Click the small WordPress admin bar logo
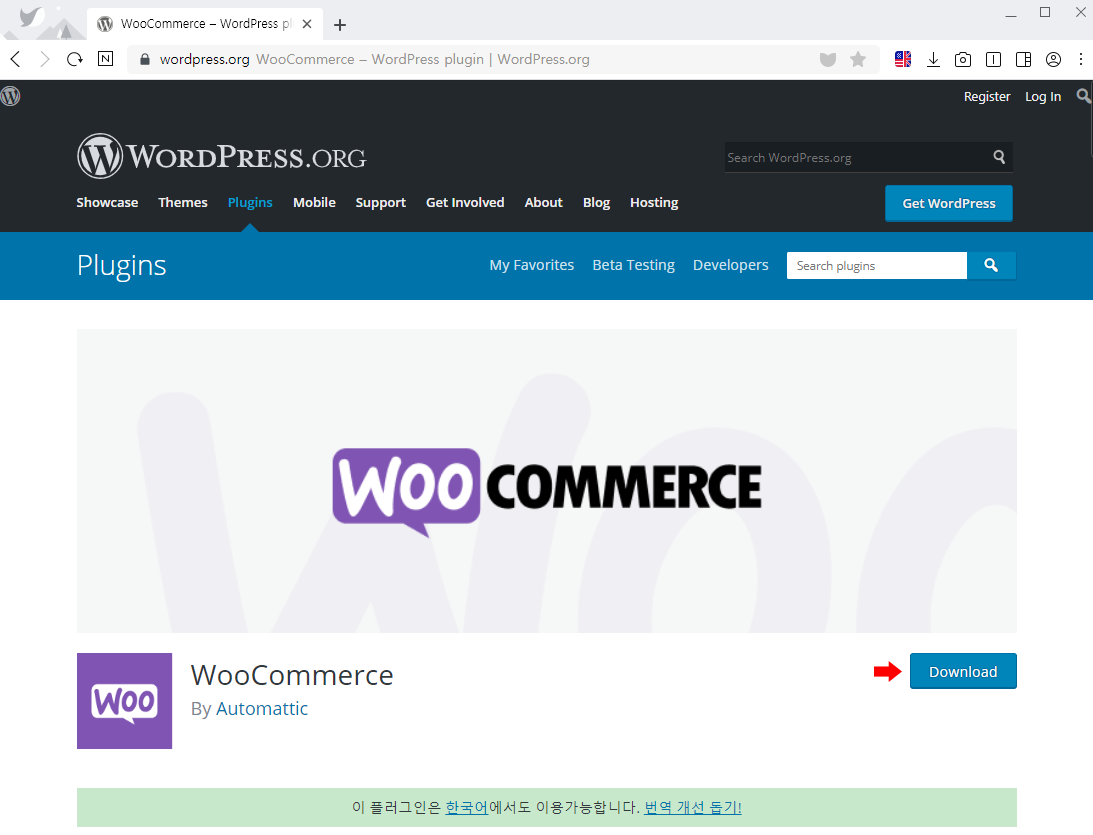Image resolution: width=1093 pixels, height=835 pixels. click(x=10, y=96)
